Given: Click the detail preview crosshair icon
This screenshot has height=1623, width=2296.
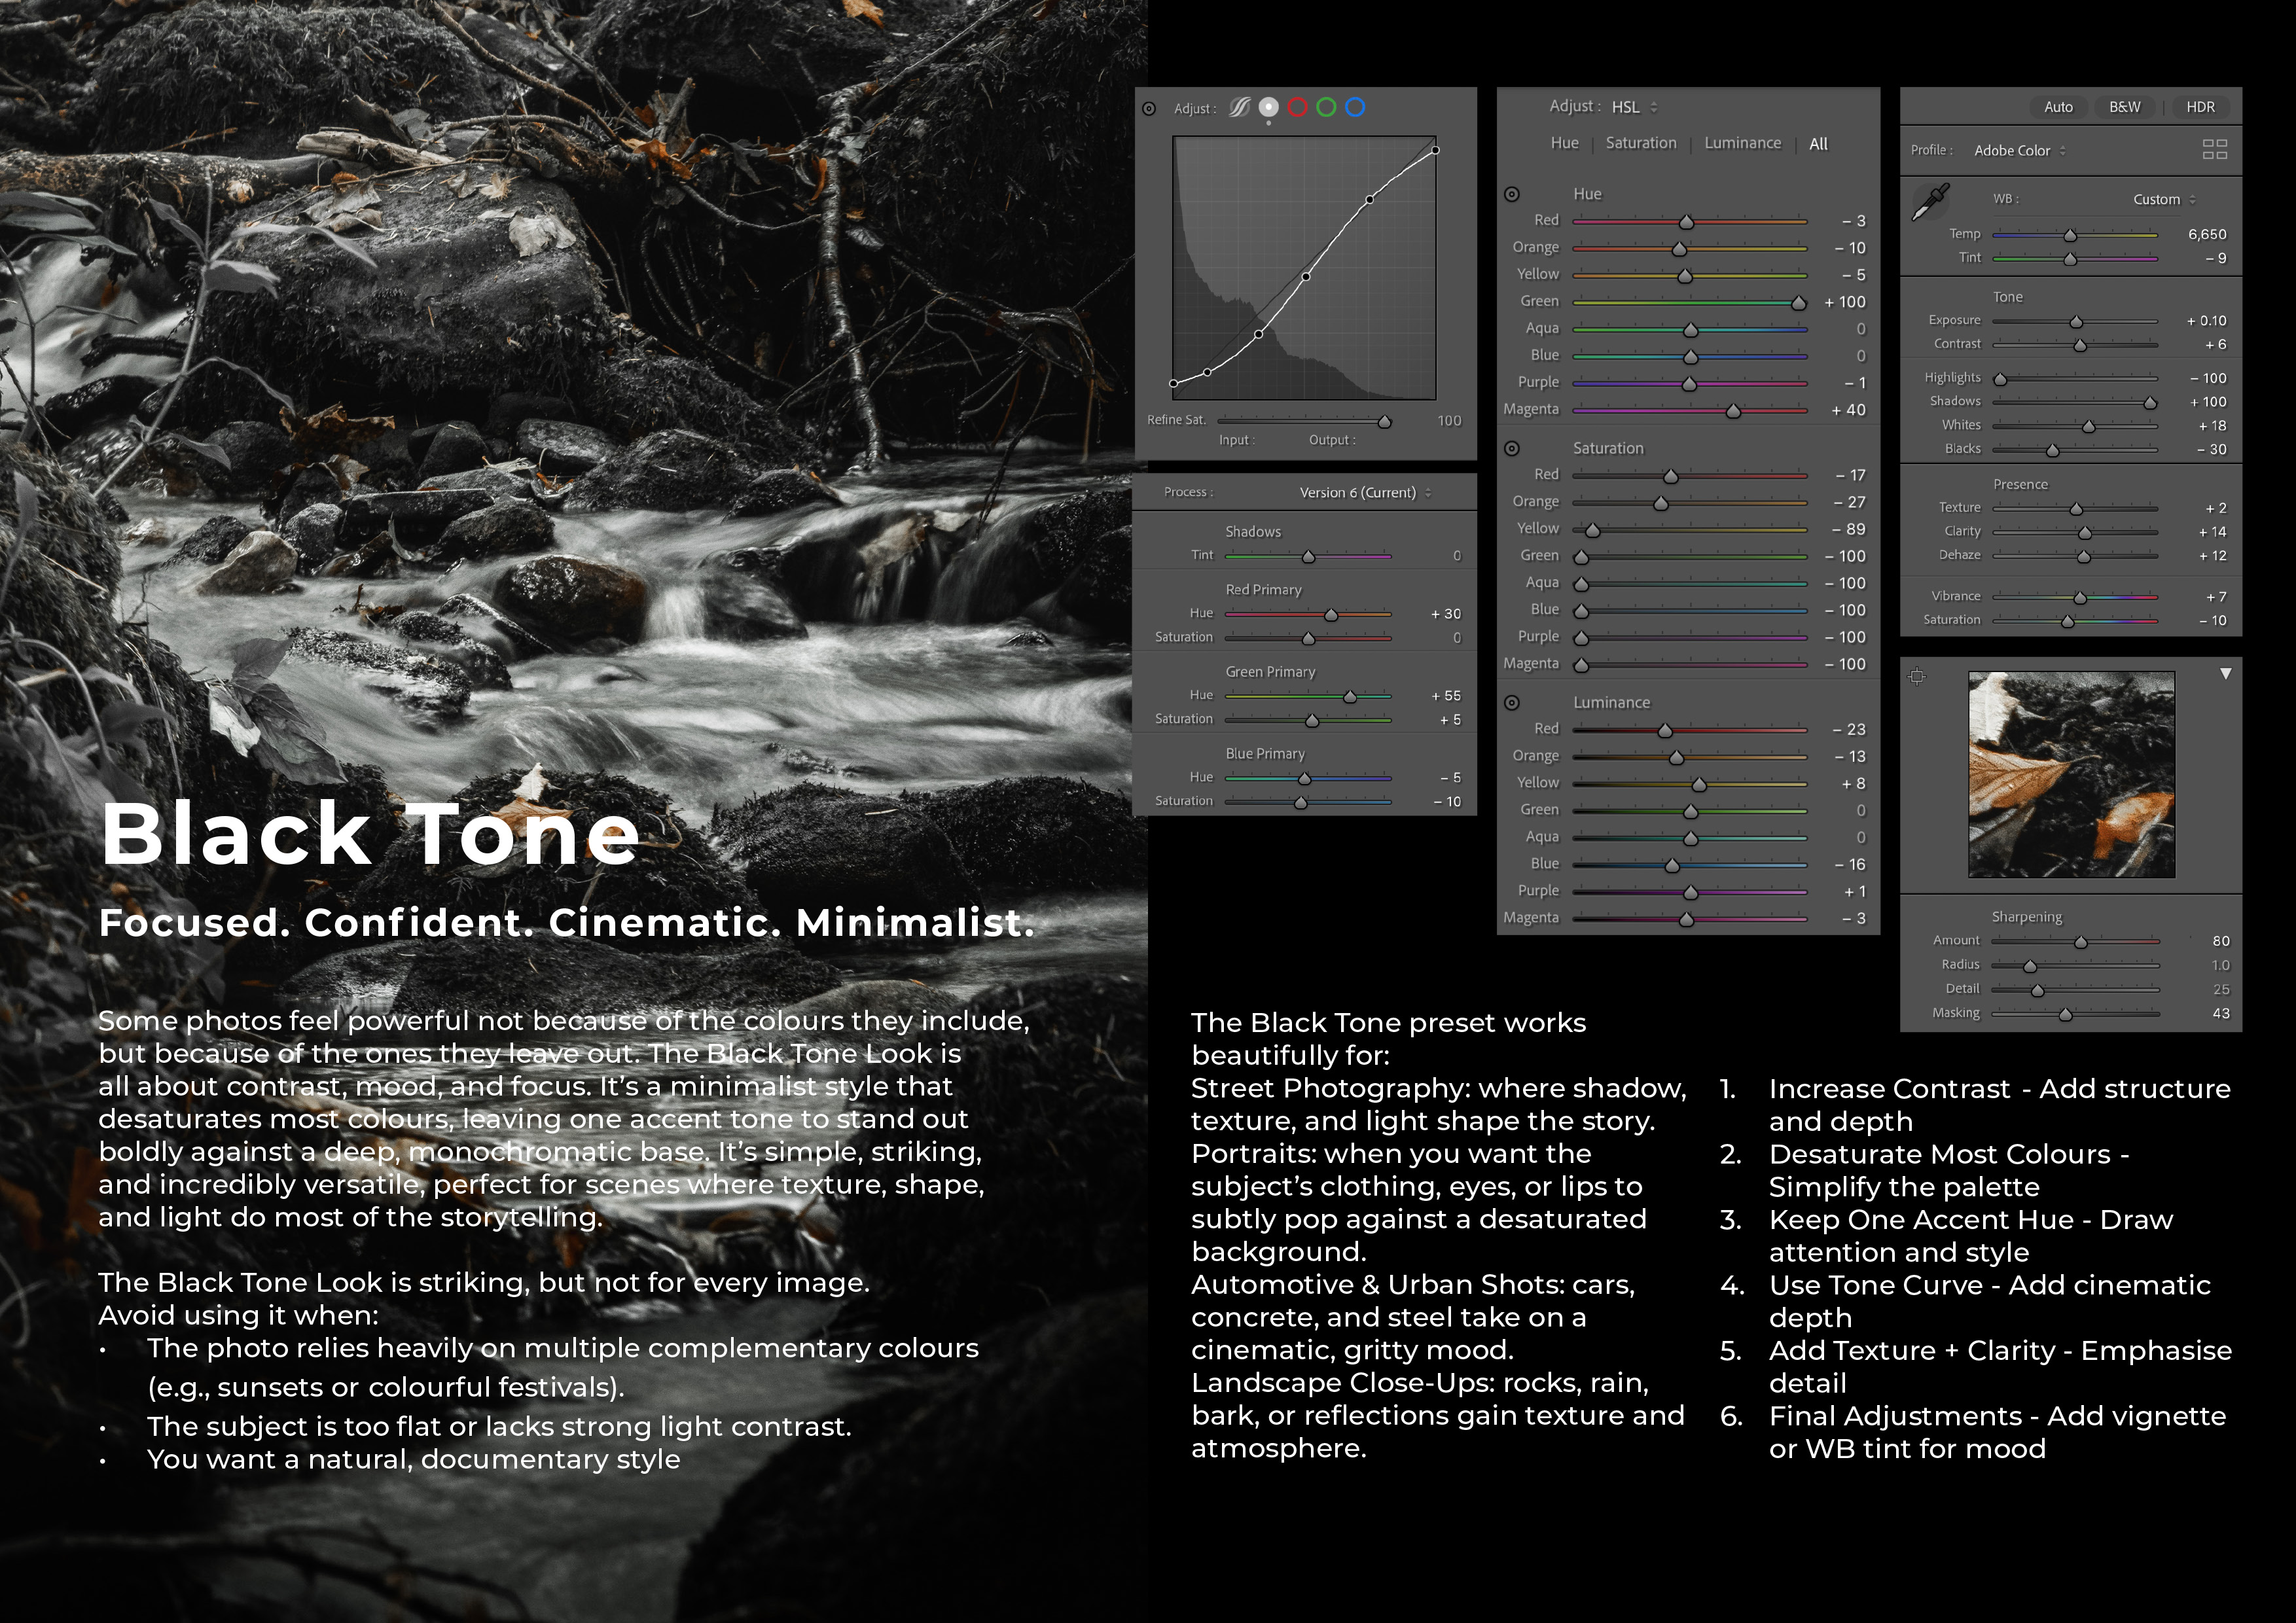Looking at the screenshot, I should (1916, 677).
